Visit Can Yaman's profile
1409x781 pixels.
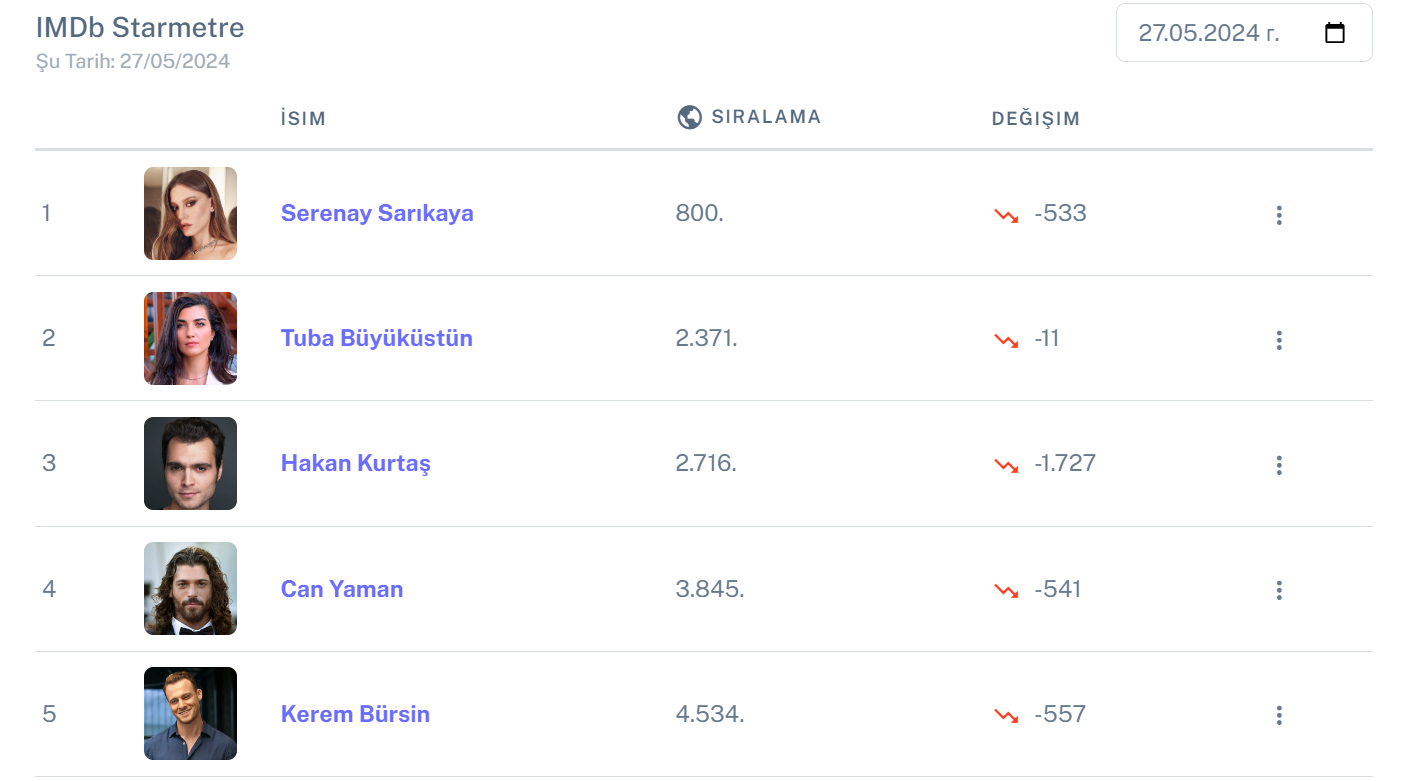(342, 589)
